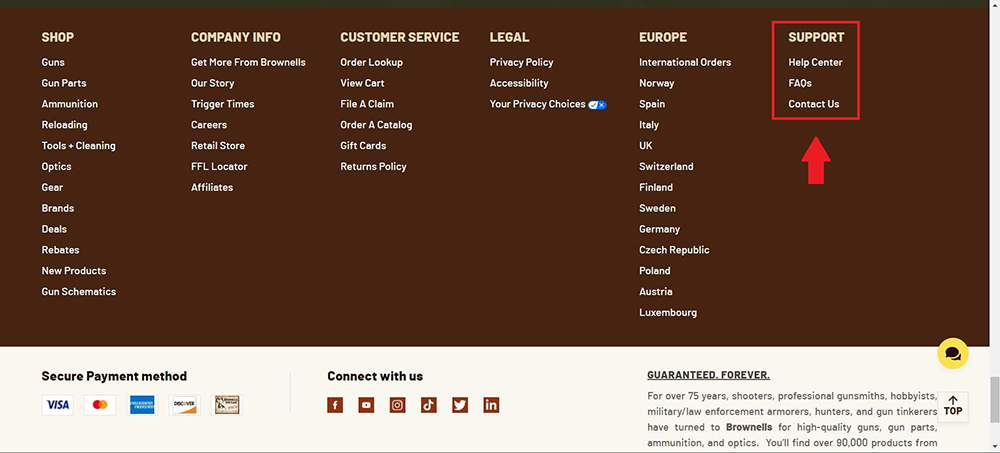Choose Czech Republic under Europe

(x=674, y=250)
